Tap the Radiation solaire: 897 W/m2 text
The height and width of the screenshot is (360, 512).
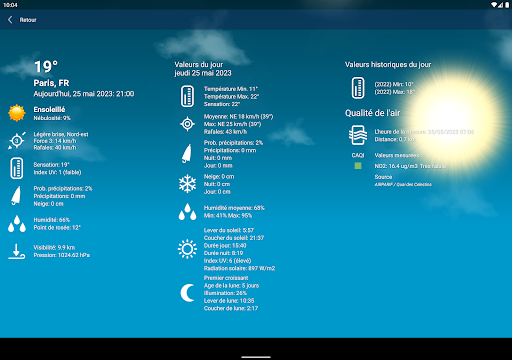click(239, 268)
